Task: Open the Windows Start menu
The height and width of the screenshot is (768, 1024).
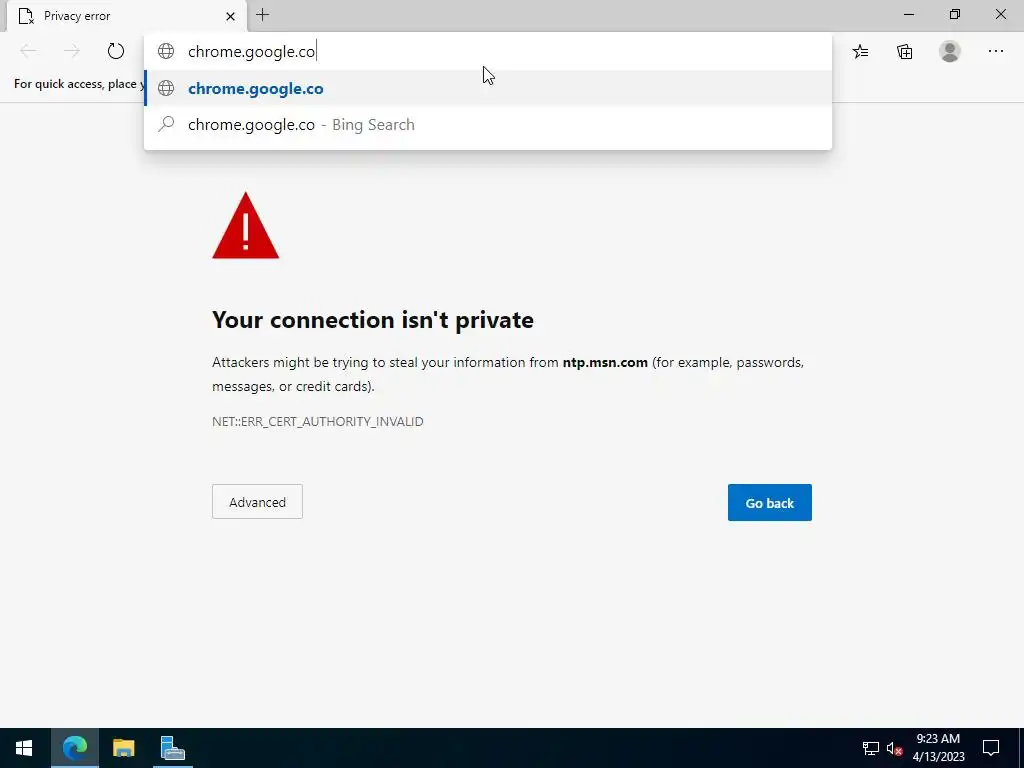Action: [24, 748]
